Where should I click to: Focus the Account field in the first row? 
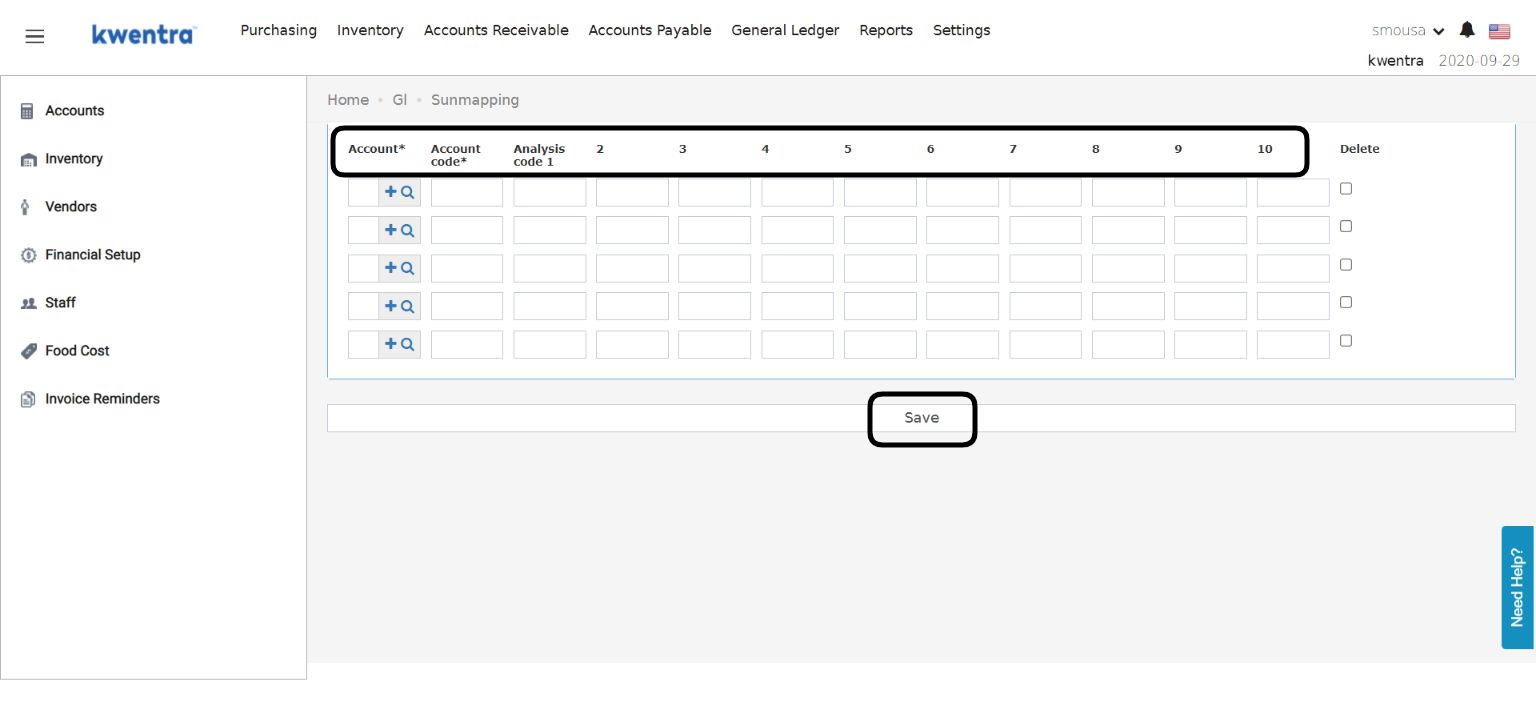[363, 192]
